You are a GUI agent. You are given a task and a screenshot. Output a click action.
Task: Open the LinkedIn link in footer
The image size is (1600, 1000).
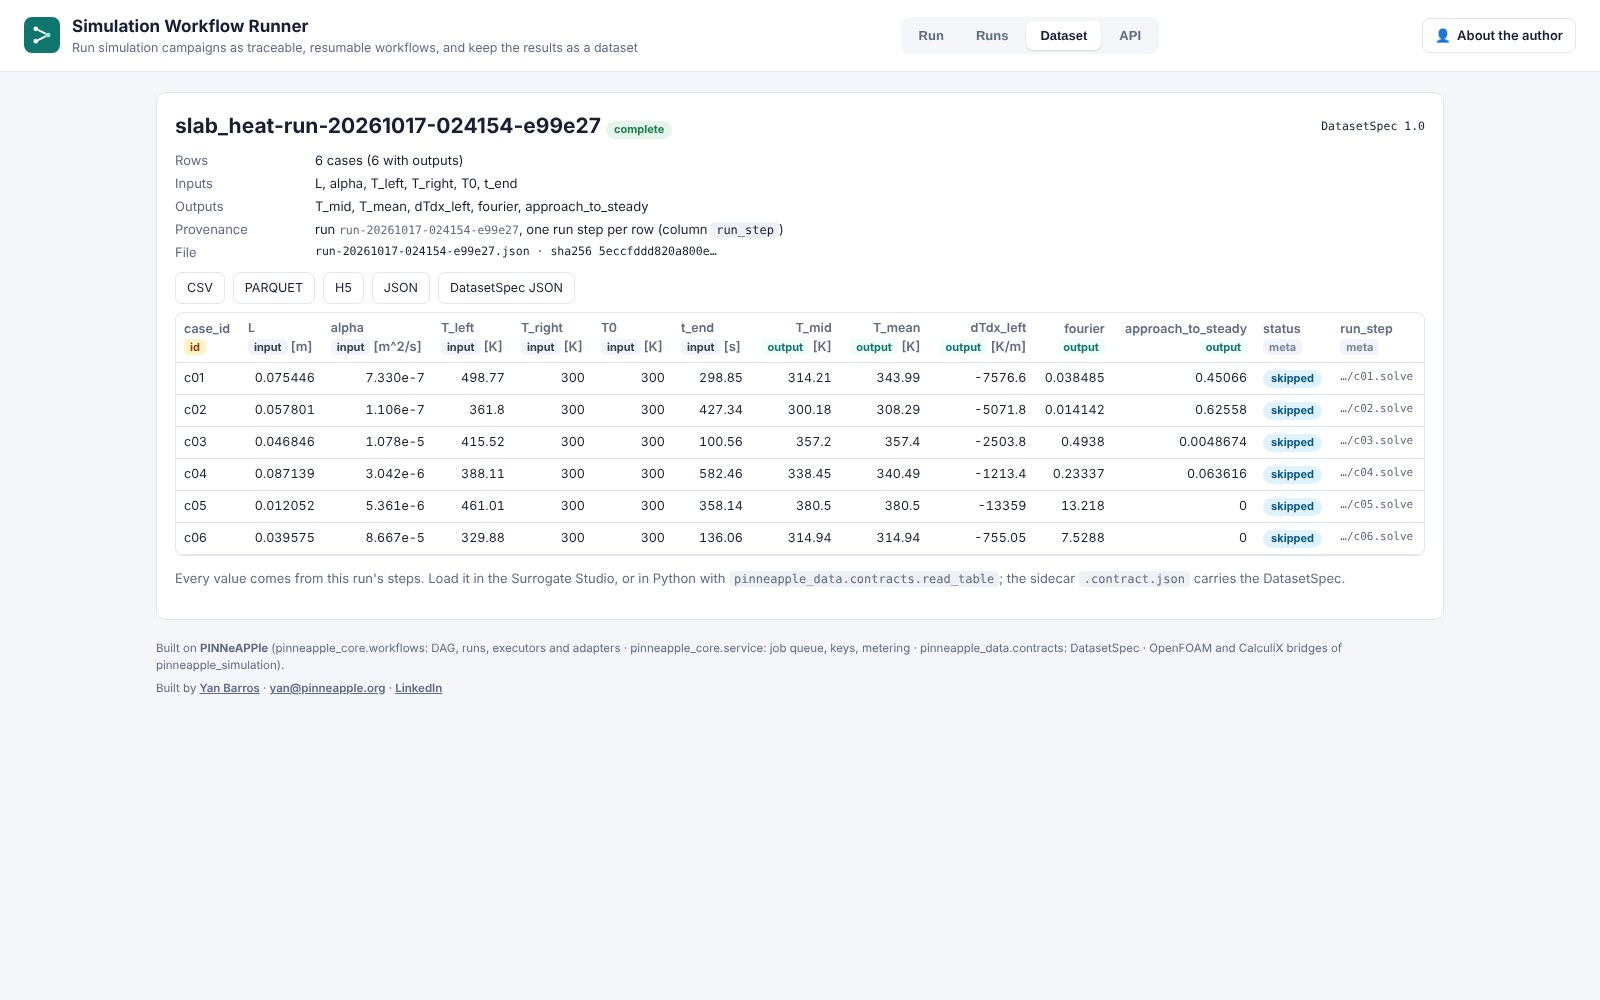(418, 688)
